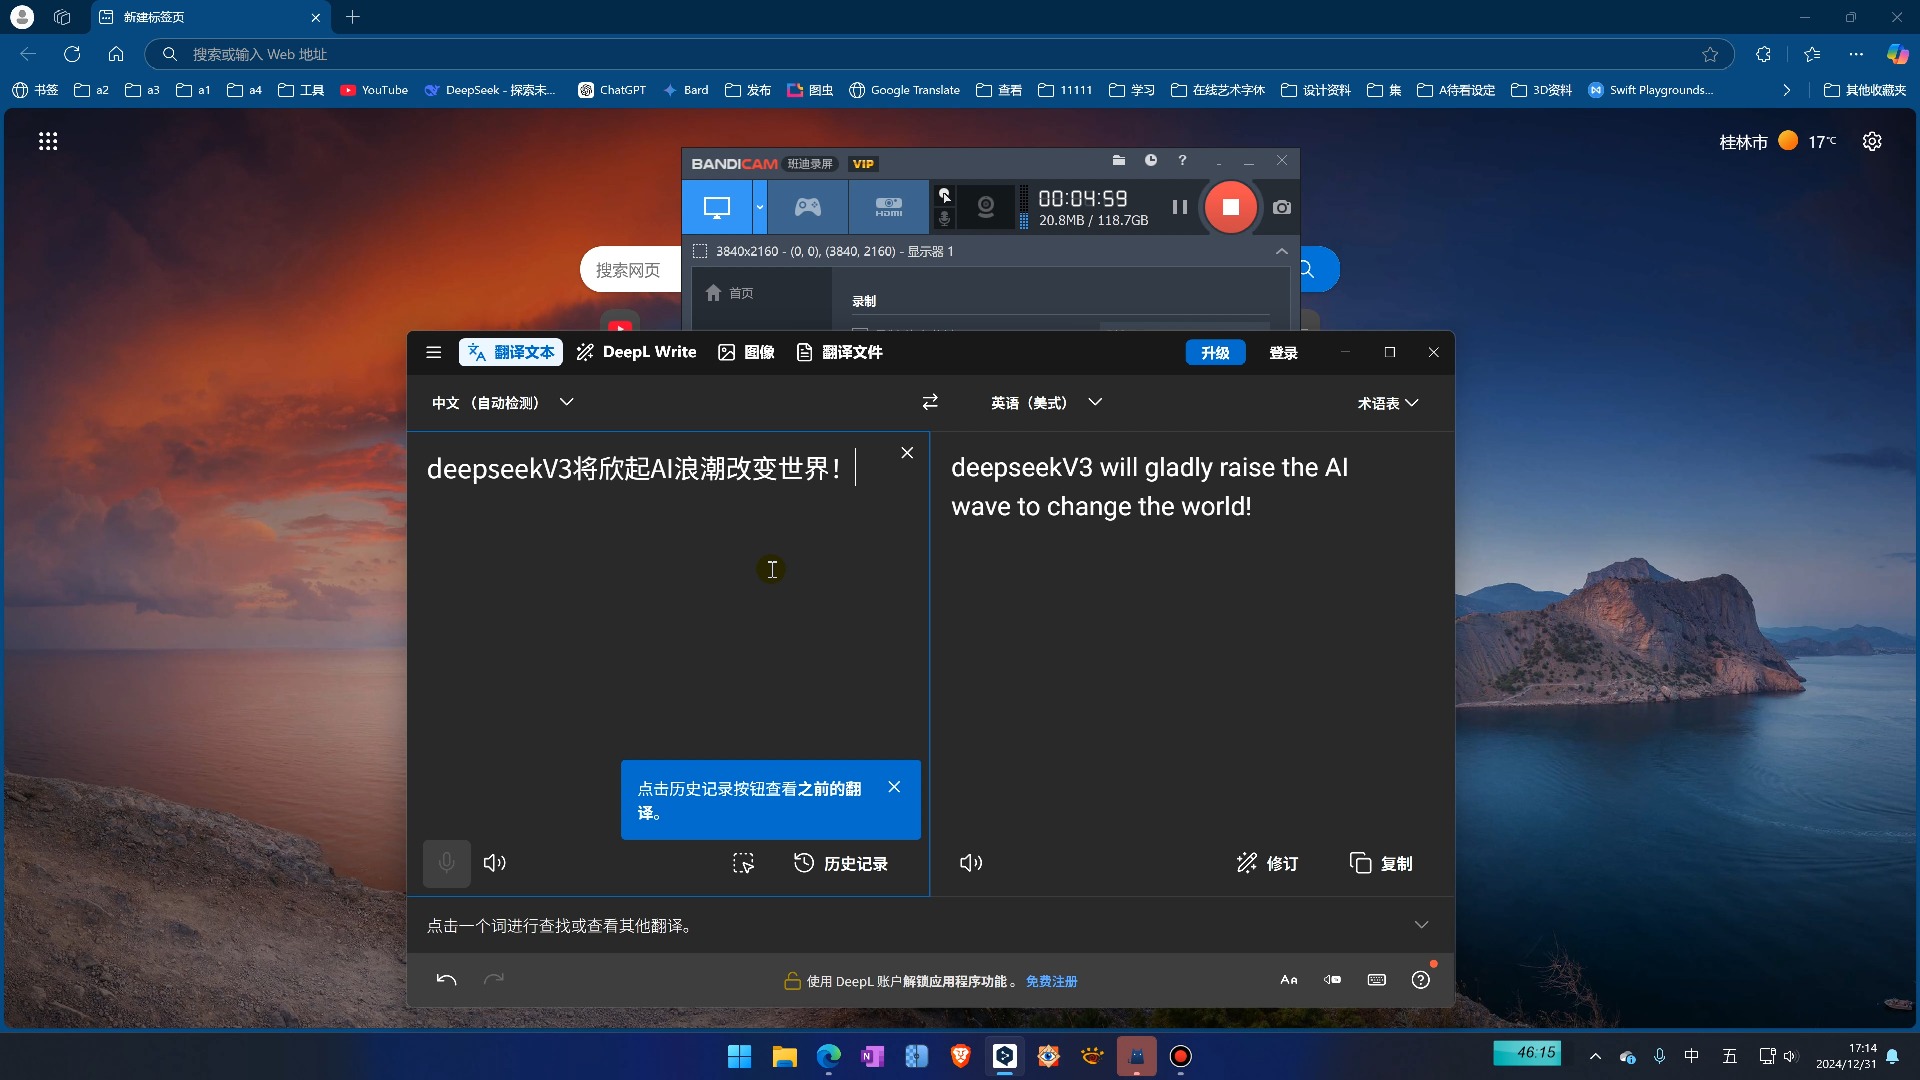Select the game recording mode in Bandicam

tap(807, 207)
